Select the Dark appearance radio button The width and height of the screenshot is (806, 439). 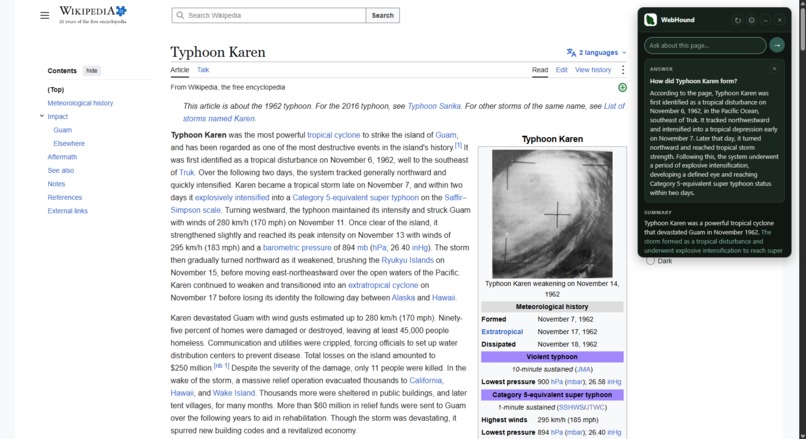pos(650,261)
